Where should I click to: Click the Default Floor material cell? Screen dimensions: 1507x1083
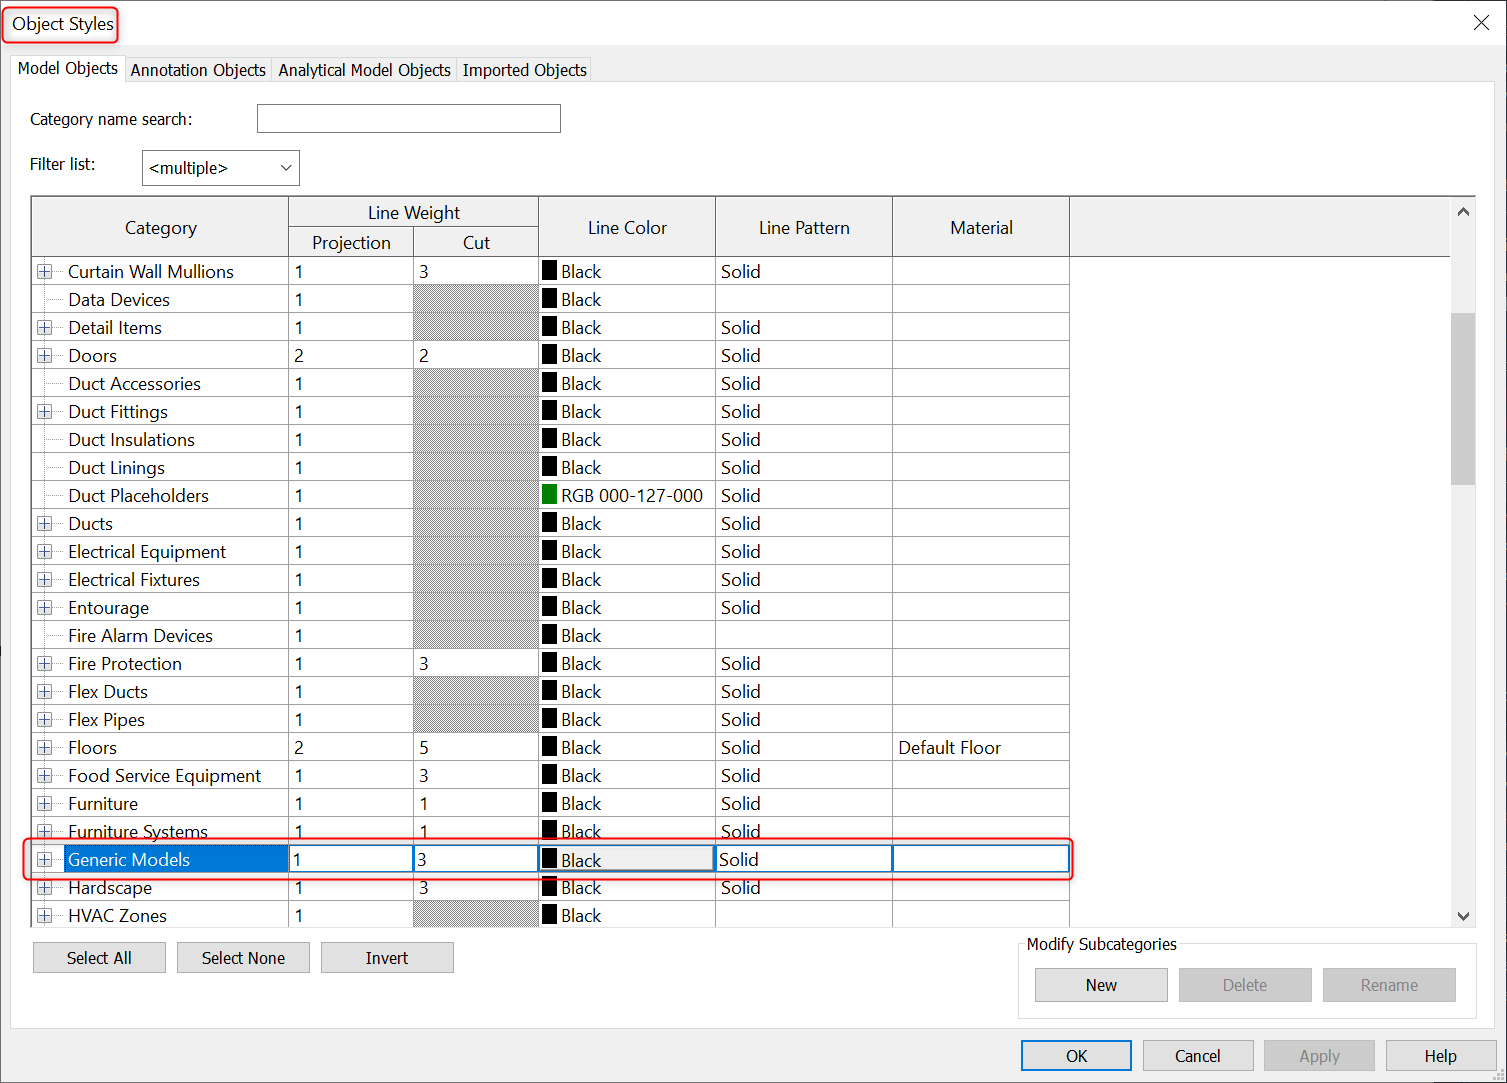pyautogui.click(x=981, y=748)
